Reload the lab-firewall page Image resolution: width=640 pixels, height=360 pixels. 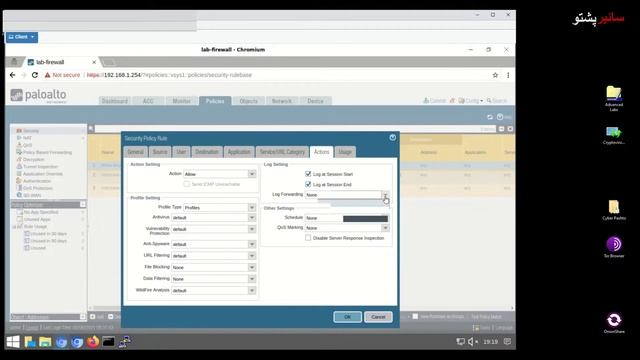tap(35, 75)
